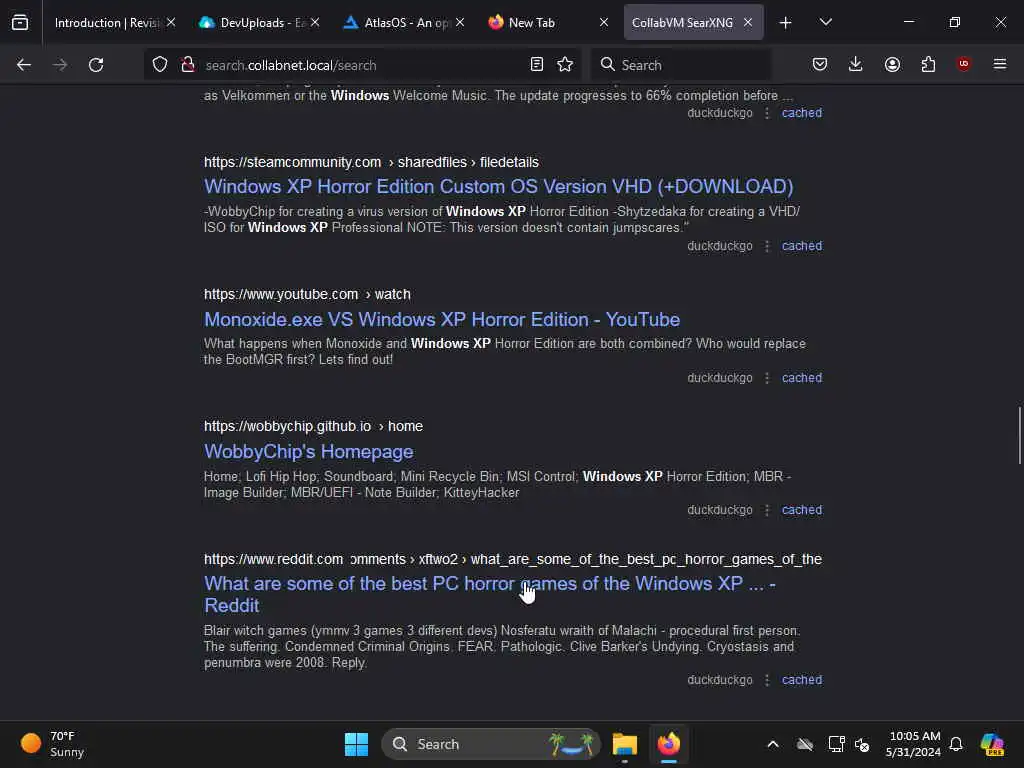The height and width of the screenshot is (768, 1024).
Task: Open Windows XP Horror Edition Custom OS link
Action: 498,187
